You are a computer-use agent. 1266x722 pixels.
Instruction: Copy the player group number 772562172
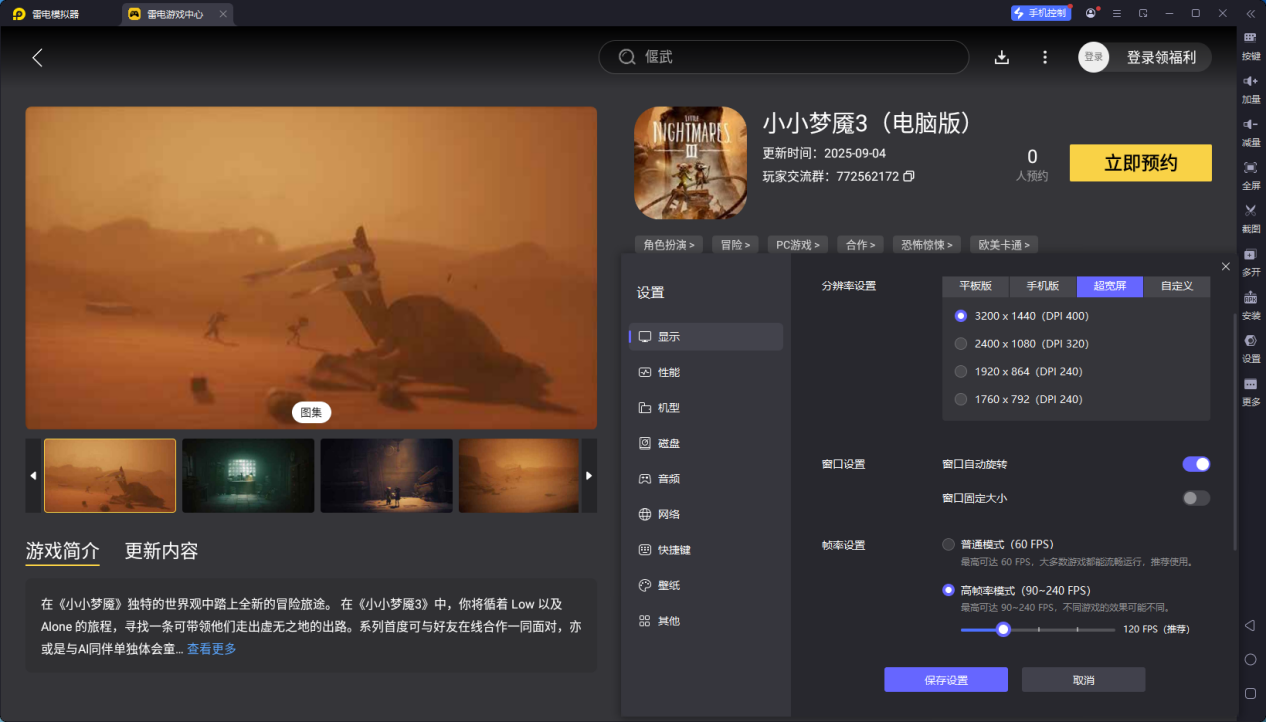908,176
